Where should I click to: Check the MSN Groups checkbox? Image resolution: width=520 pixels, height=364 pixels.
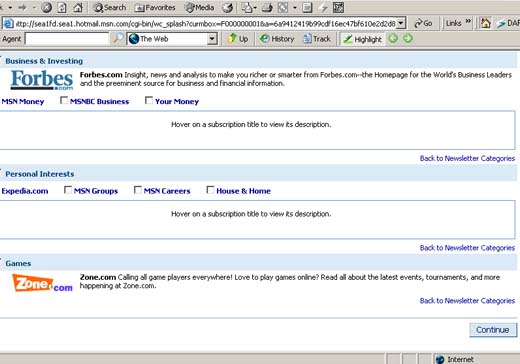(68, 190)
